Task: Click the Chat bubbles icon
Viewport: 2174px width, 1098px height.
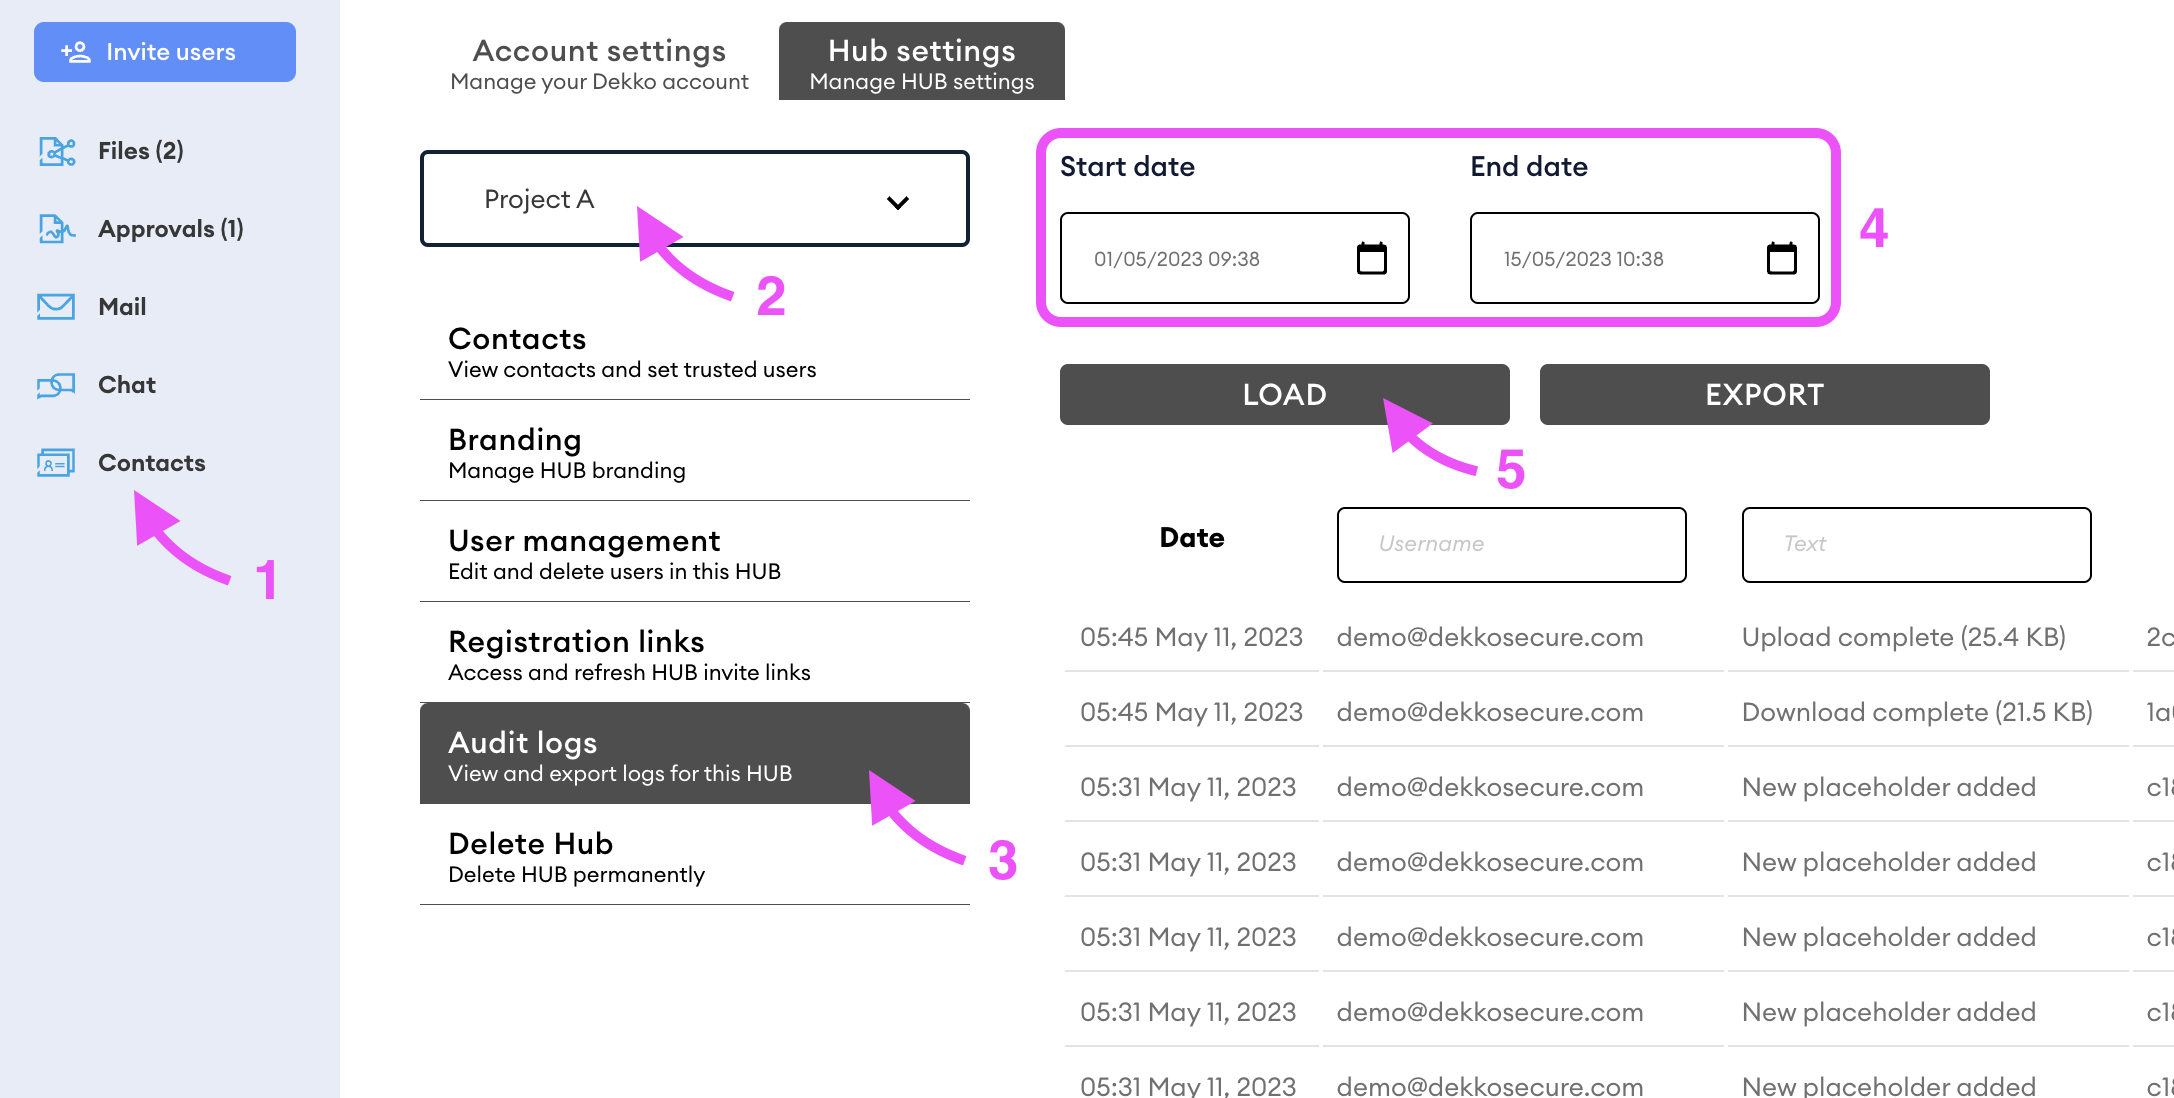Action: click(56, 385)
